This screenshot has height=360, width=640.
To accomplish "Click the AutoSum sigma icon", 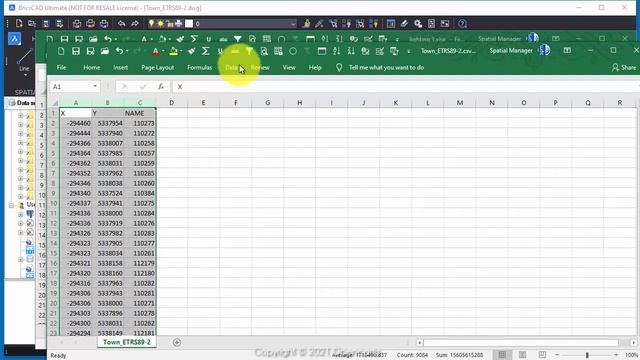I will pyautogui.click(x=206, y=51).
